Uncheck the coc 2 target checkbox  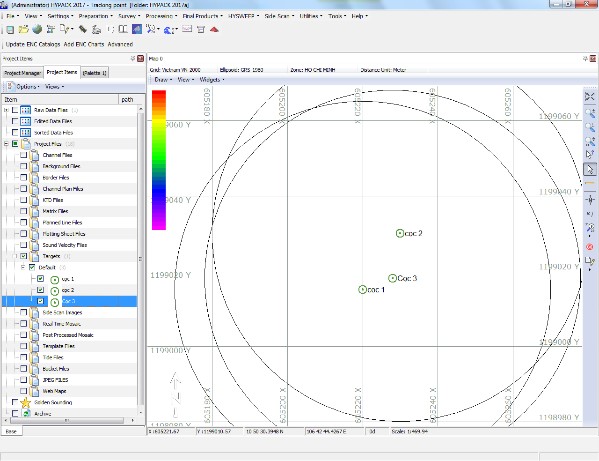pos(40,290)
